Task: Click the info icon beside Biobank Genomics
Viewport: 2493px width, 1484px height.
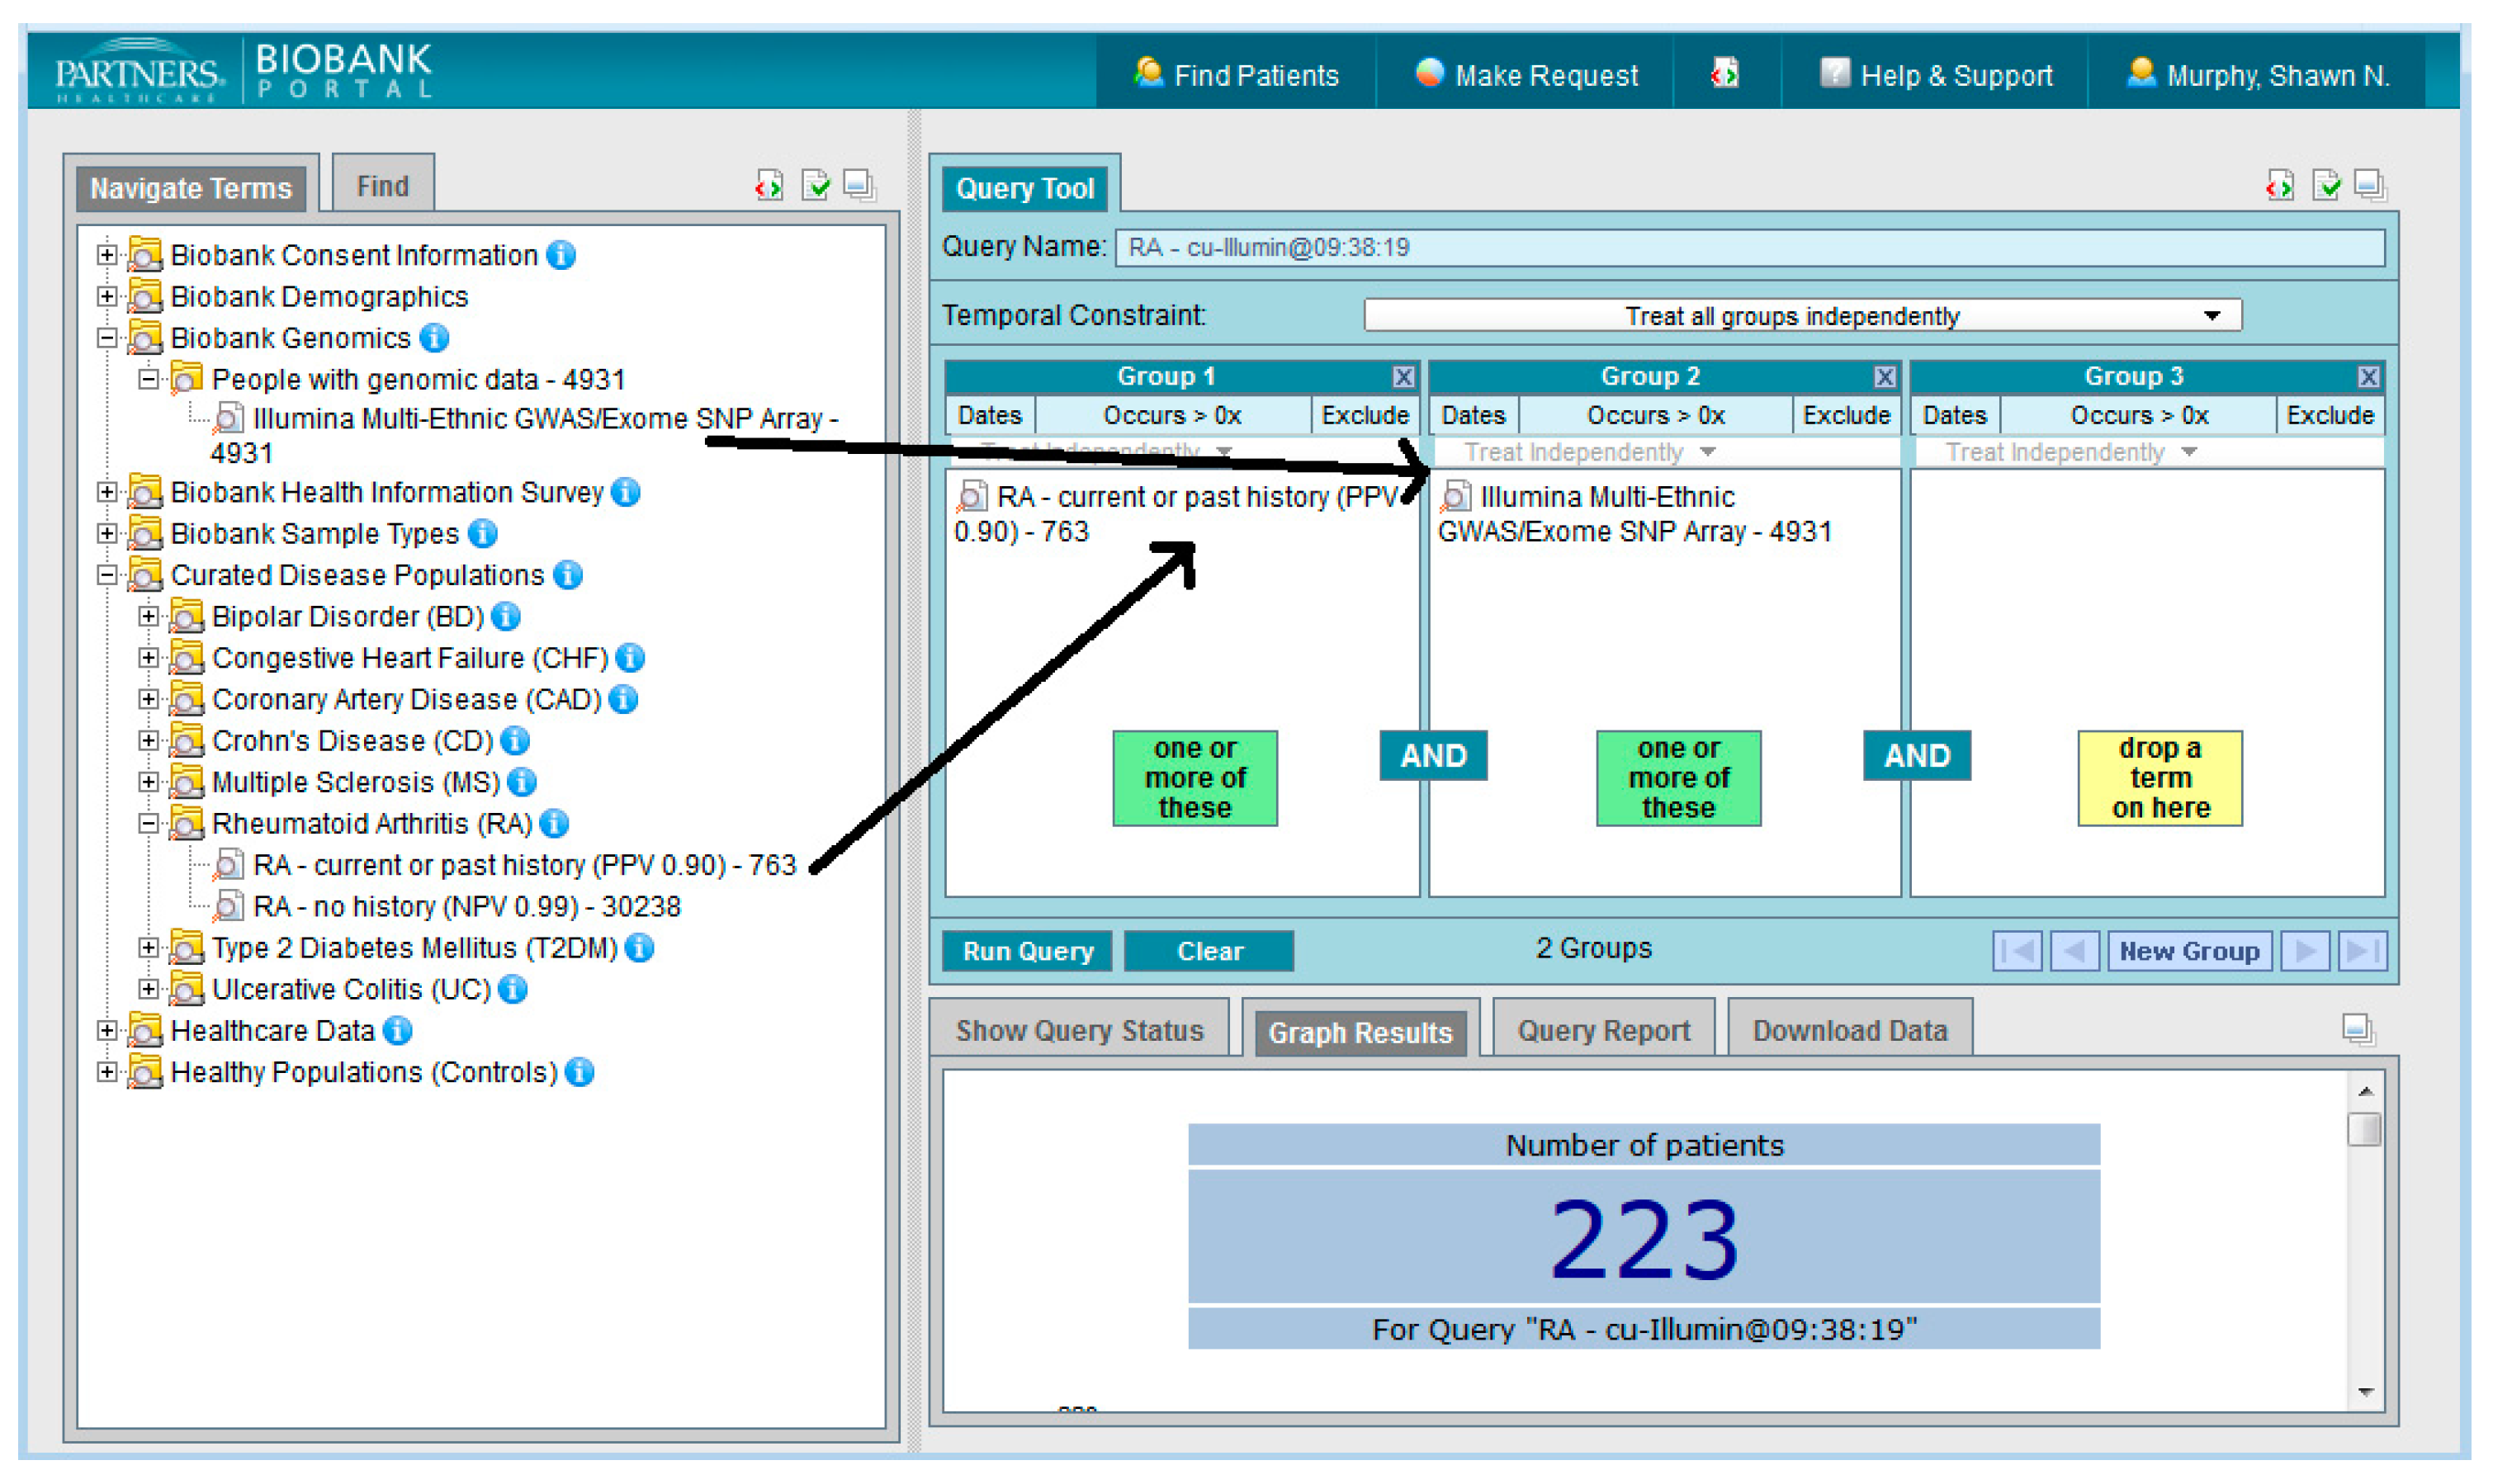Action: (x=434, y=338)
